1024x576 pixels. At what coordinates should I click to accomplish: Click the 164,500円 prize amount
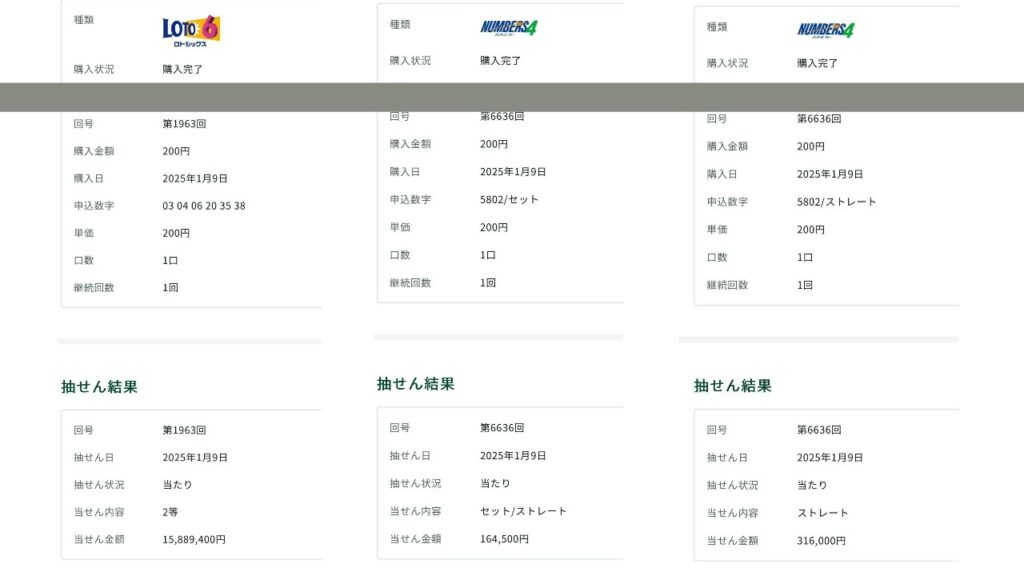[x=504, y=539]
